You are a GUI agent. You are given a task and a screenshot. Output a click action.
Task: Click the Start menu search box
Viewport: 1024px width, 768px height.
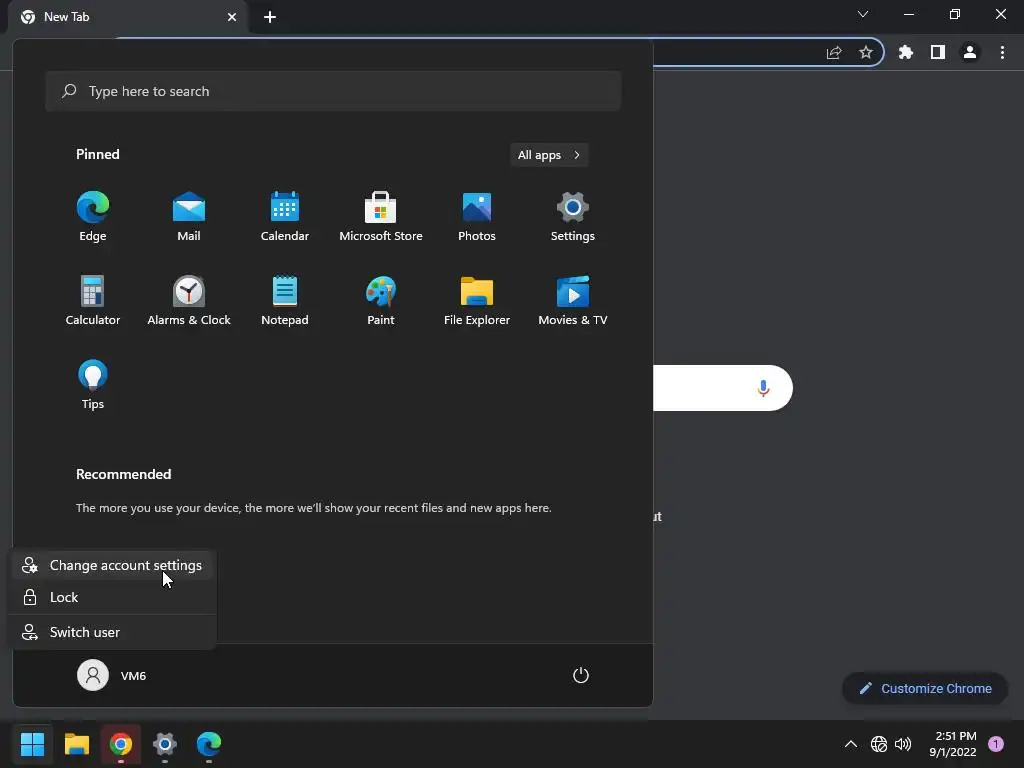(333, 91)
